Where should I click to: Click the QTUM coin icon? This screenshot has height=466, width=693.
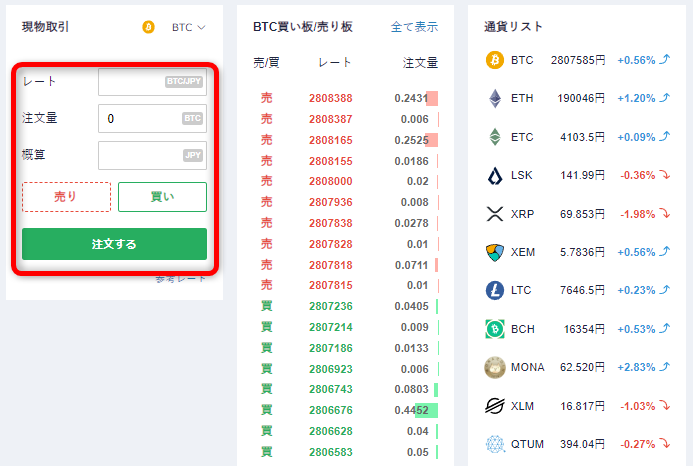(x=494, y=443)
